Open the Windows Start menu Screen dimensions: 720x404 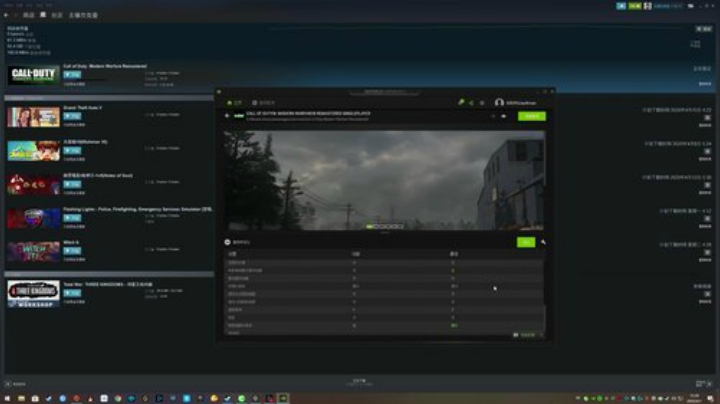7,398
